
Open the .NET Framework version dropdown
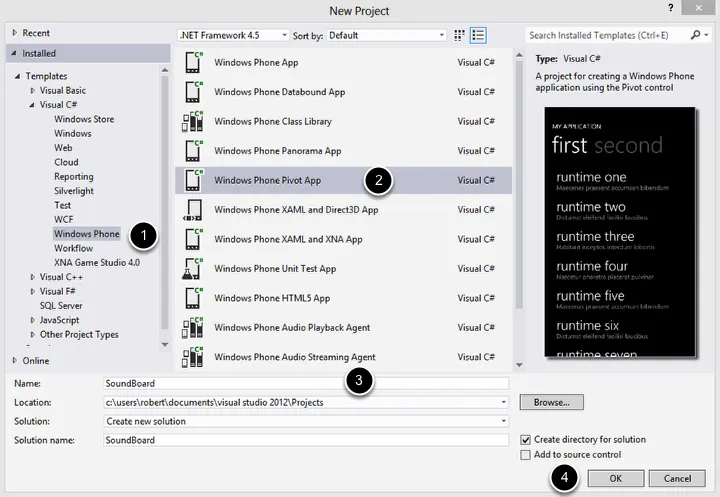(233, 35)
